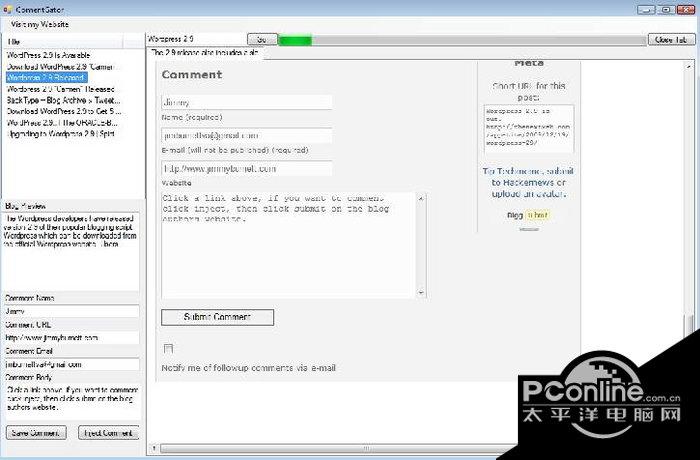Select 'Wordpress 2.9 Carmen Released' entry
700x460 pixels.
[61, 89]
